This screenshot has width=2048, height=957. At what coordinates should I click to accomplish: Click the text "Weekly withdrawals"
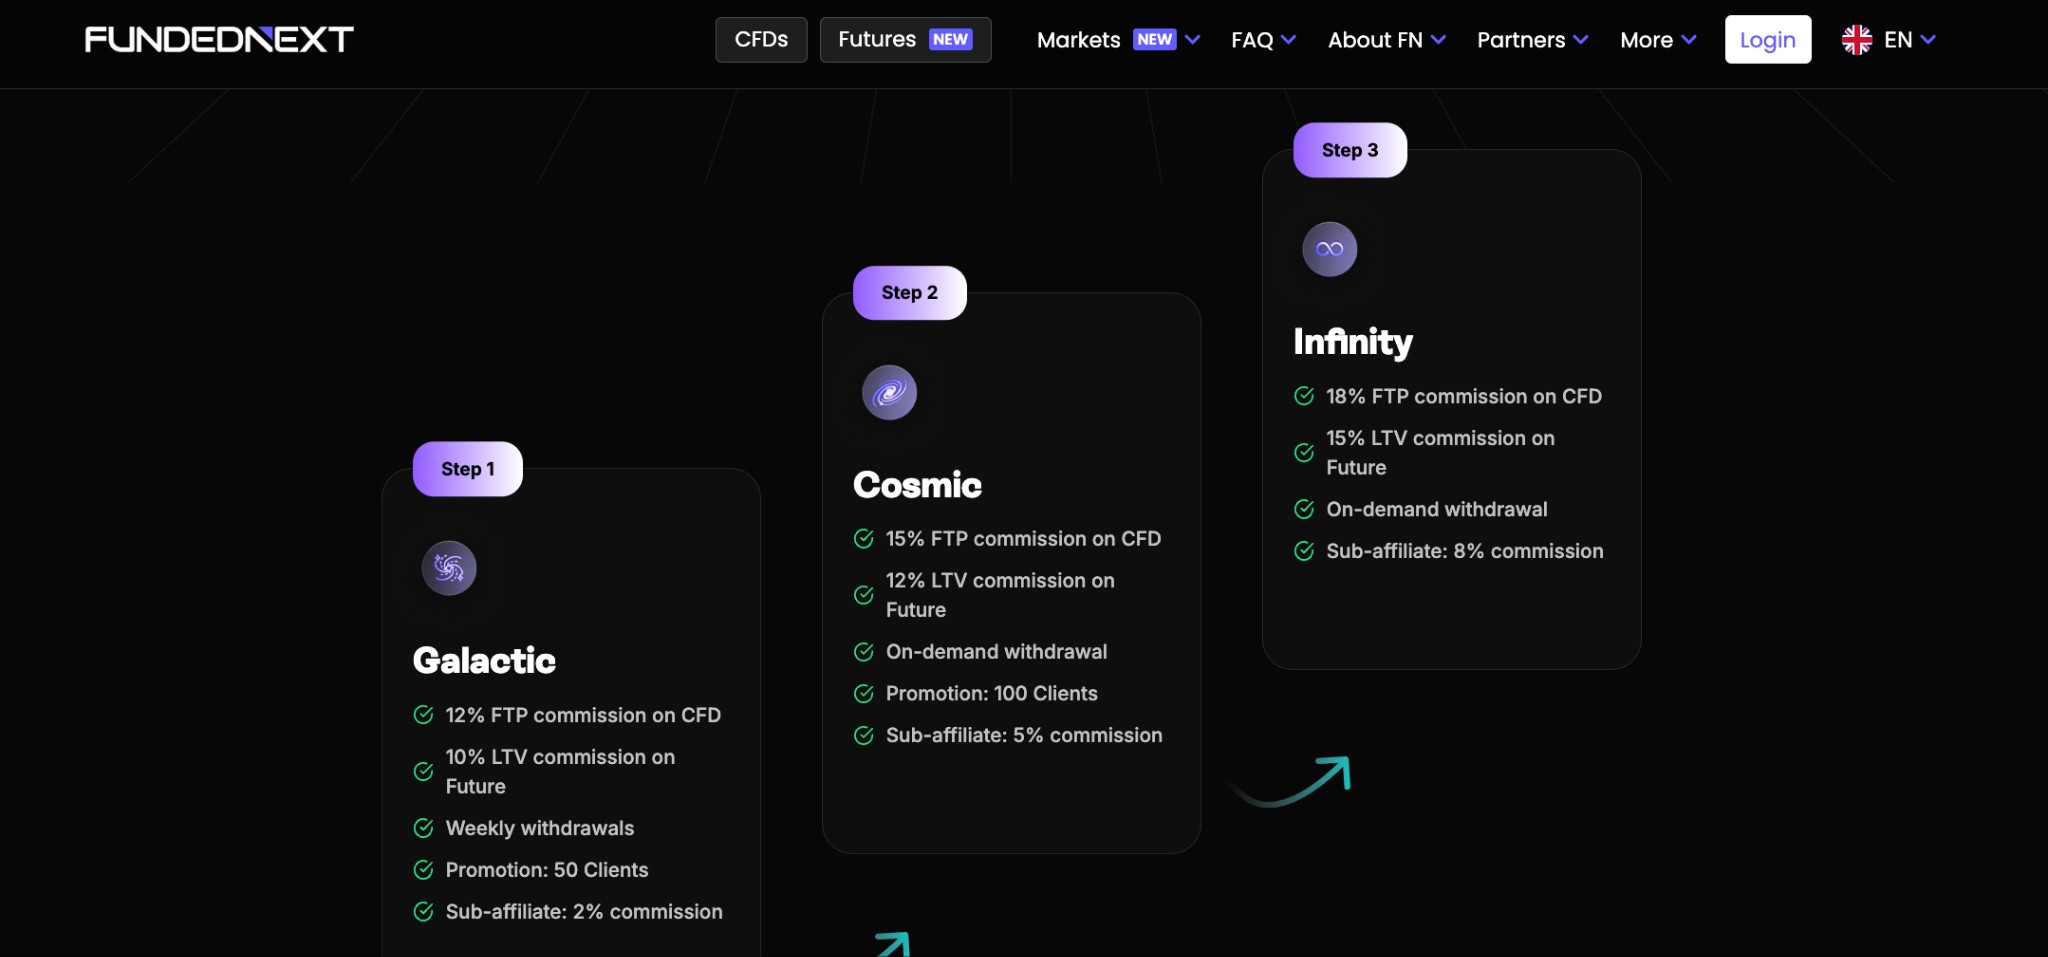coord(540,828)
